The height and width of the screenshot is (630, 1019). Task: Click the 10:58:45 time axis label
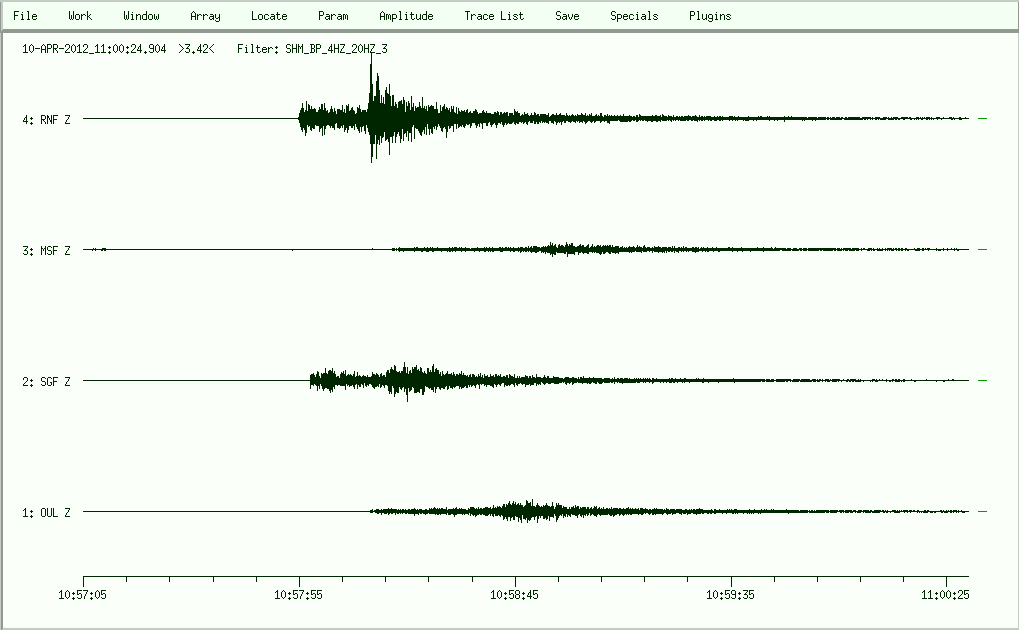pos(515,595)
